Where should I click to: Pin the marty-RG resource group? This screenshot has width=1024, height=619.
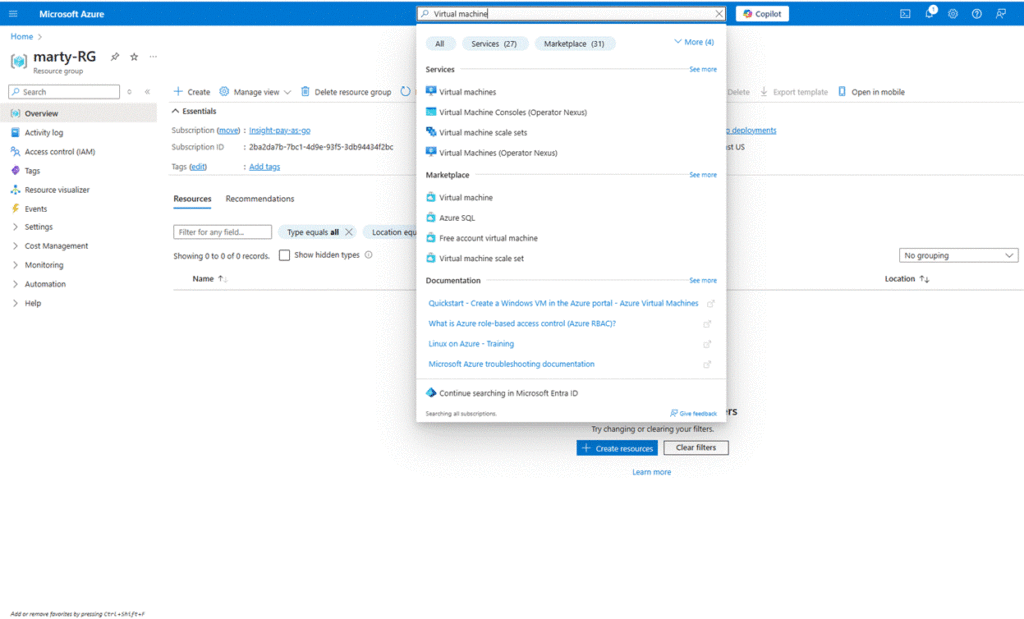pos(115,57)
